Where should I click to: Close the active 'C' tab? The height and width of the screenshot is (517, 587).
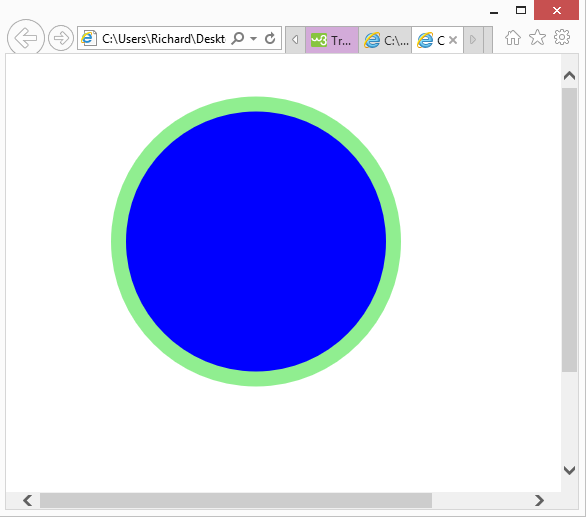(453, 40)
